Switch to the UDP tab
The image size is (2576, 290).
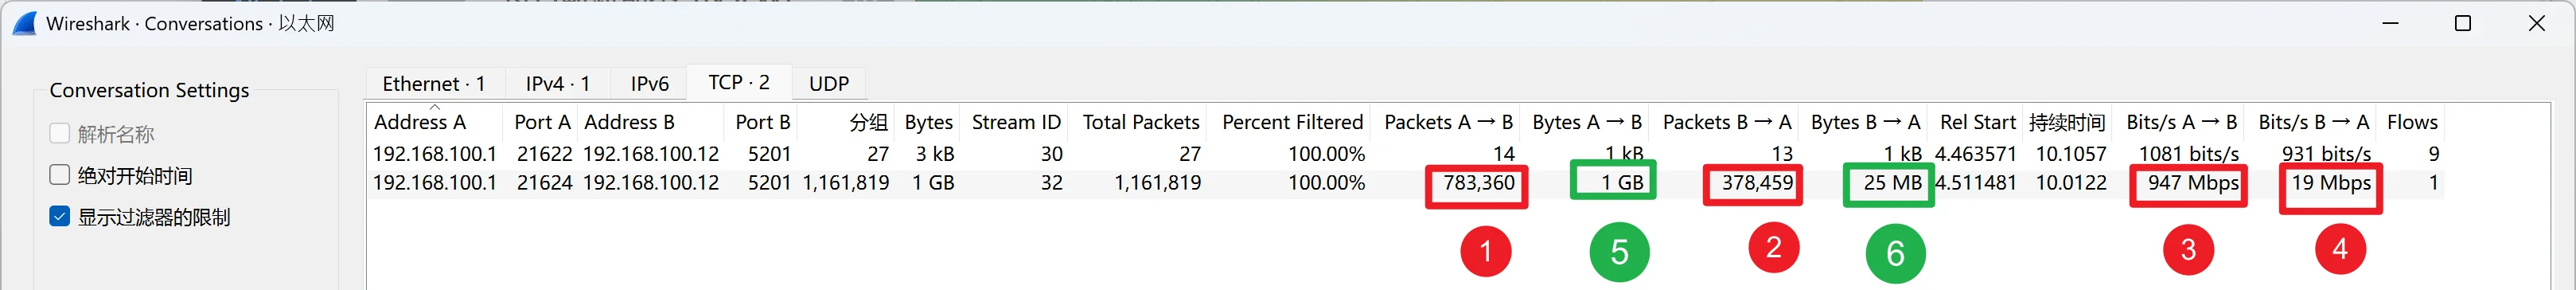click(828, 84)
